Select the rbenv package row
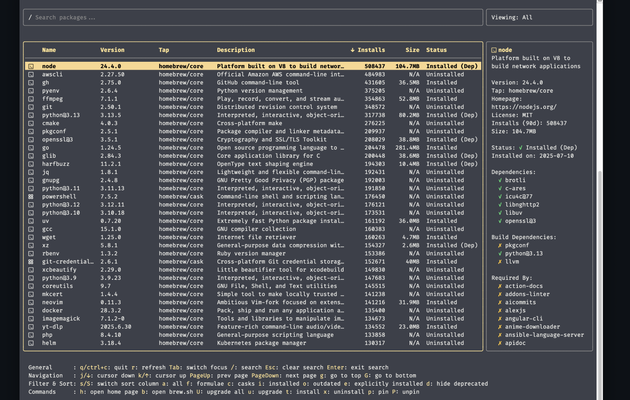 (253, 253)
